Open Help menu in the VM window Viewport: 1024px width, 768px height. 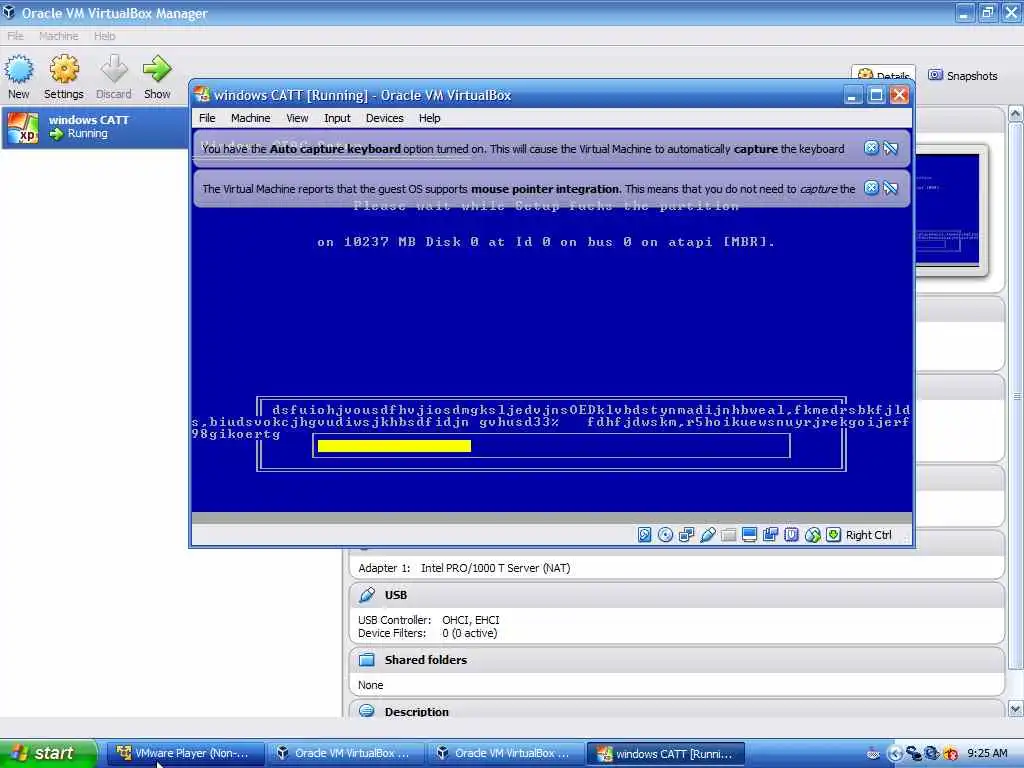(x=429, y=118)
